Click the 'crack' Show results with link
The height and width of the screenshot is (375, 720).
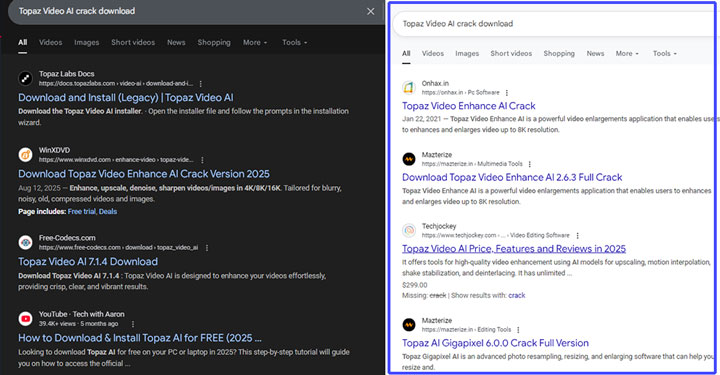tap(517, 295)
